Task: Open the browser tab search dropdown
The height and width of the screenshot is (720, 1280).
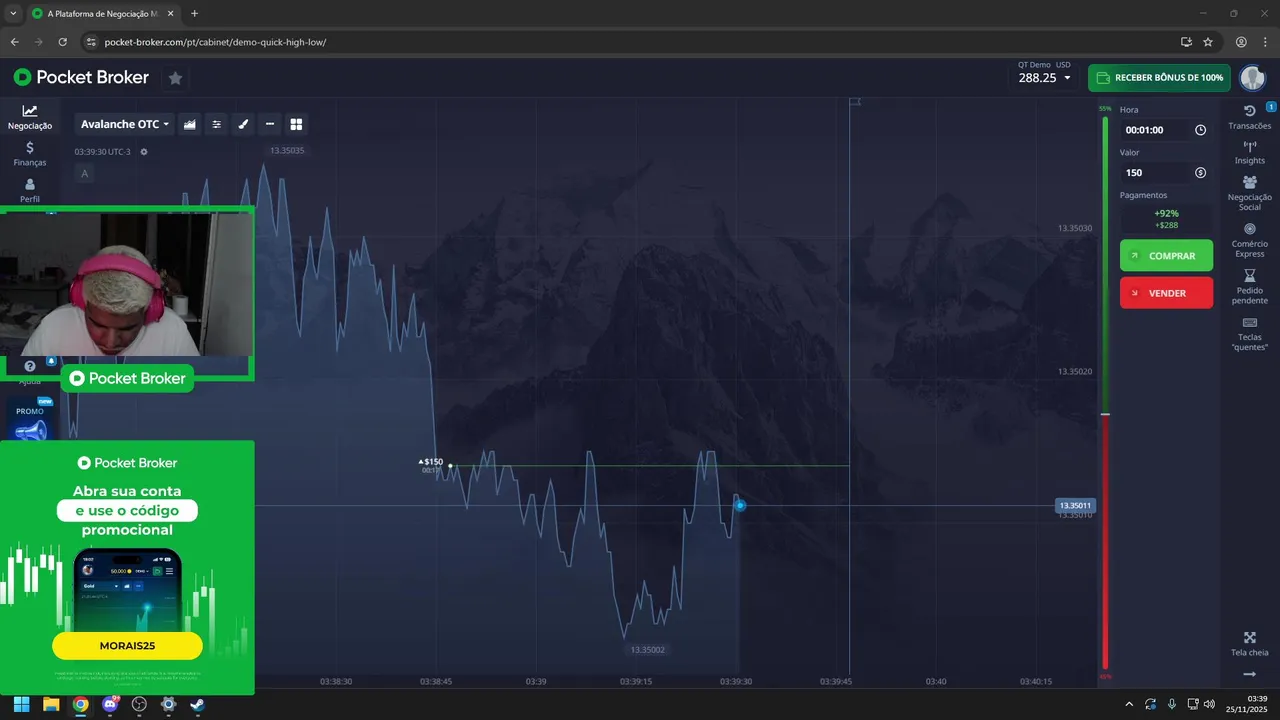Action: click(12, 14)
